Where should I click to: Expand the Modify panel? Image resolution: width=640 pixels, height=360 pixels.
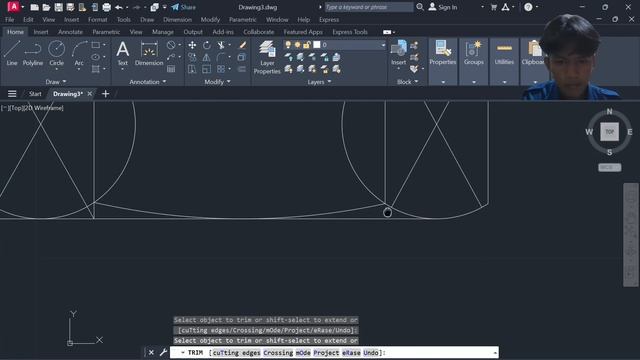[217, 82]
